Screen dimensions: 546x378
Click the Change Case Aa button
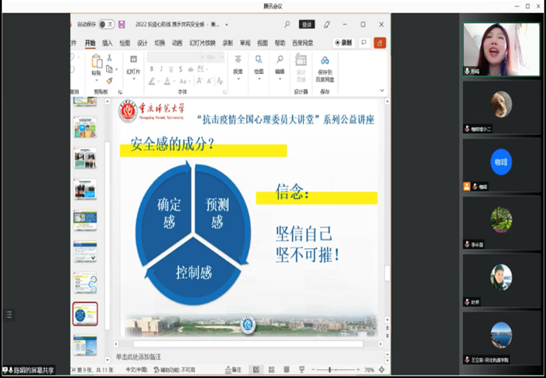[x=183, y=81]
